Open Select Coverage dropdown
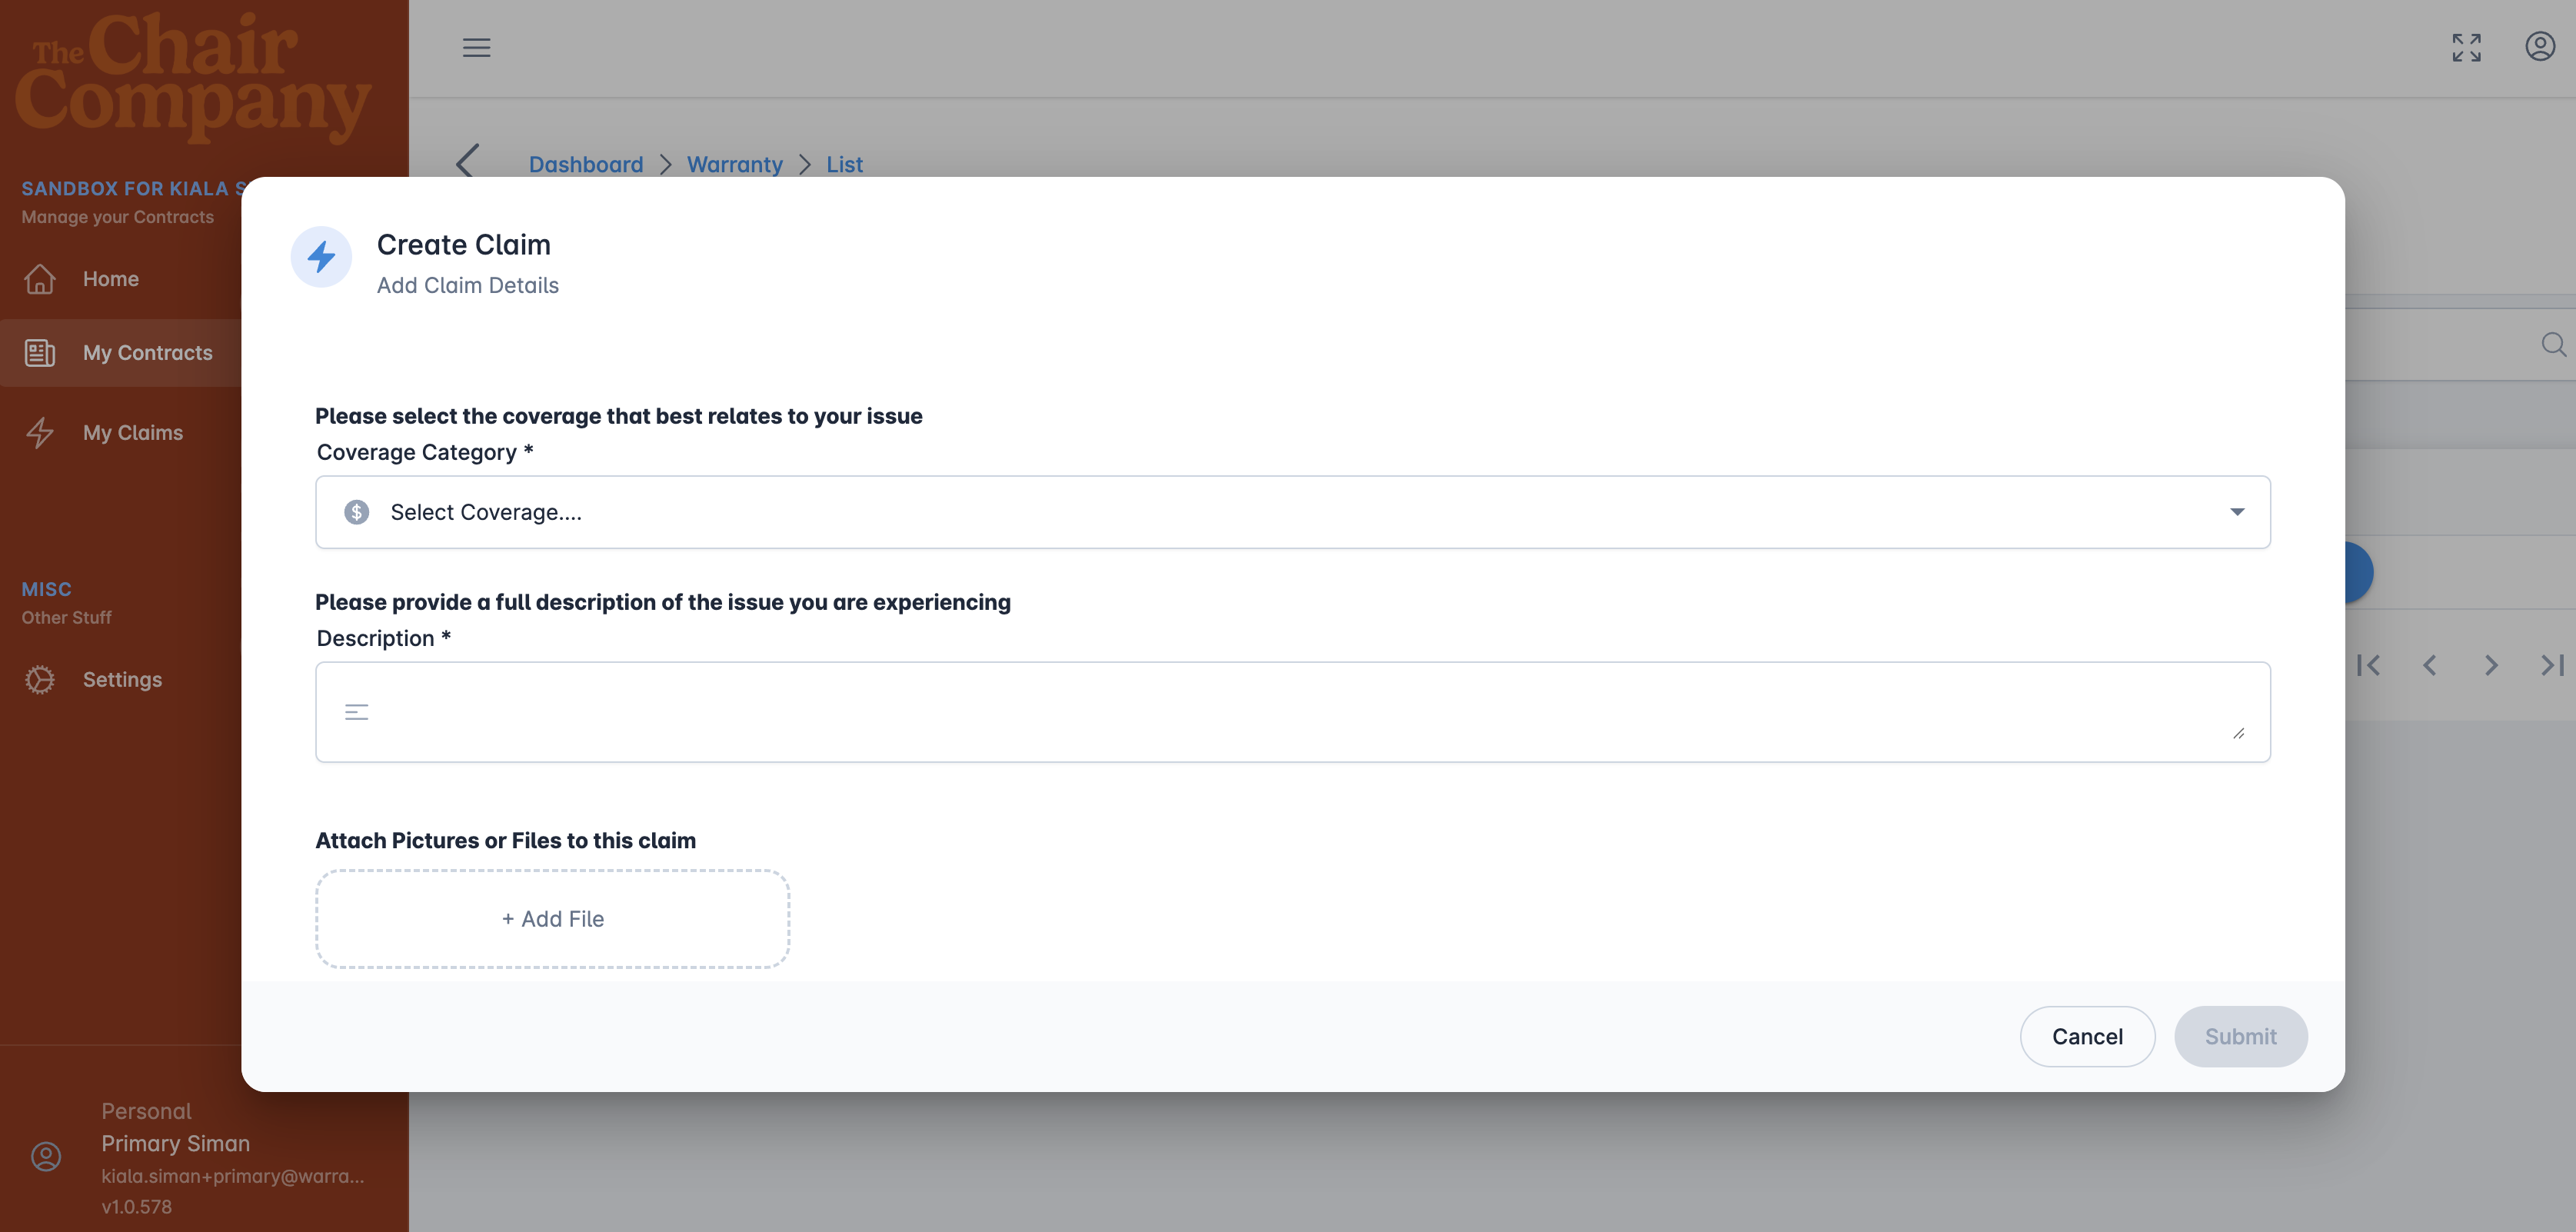The image size is (2576, 1232). pyautogui.click(x=1290, y=512)
